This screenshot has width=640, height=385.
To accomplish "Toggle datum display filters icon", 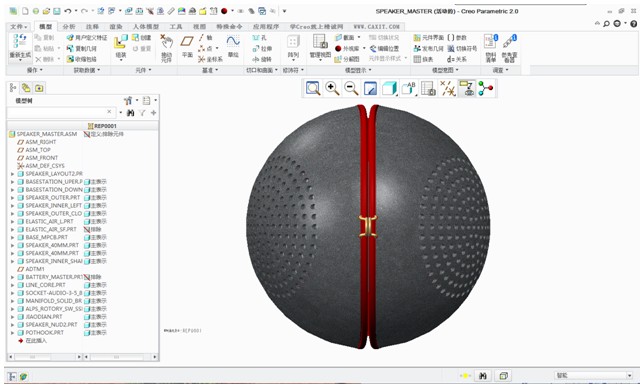I will [447, 88].
